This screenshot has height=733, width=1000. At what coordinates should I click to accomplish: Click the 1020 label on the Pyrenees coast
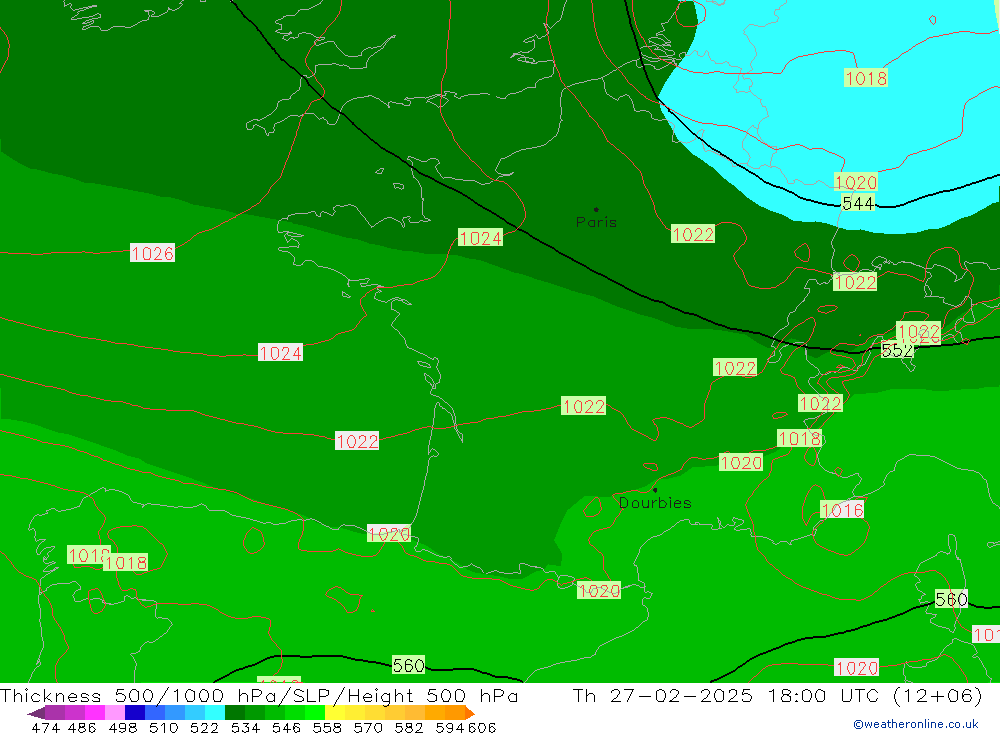[389, 534]
